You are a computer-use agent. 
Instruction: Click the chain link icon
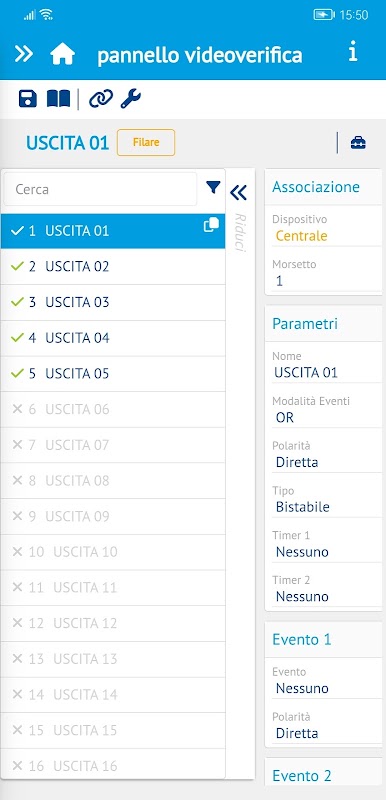[100, 98]
